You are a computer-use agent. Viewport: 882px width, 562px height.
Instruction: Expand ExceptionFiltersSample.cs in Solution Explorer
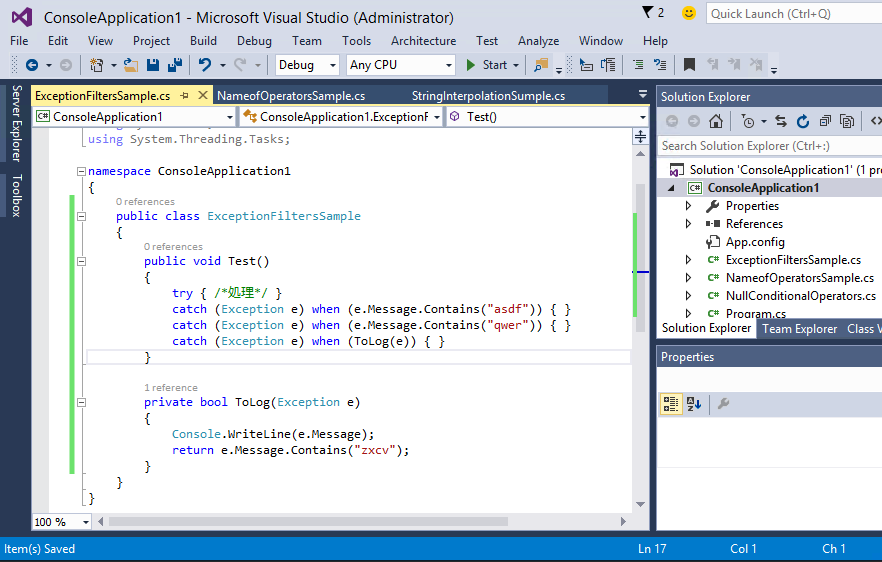[688, 260]
